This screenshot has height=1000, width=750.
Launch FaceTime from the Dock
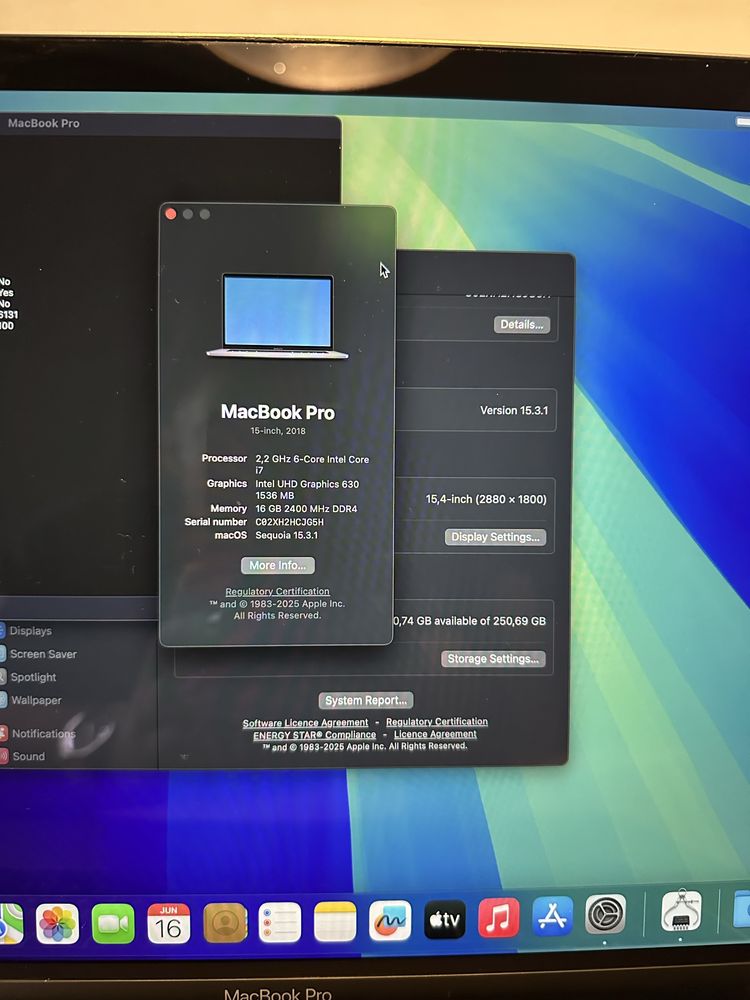pos(113,923)
